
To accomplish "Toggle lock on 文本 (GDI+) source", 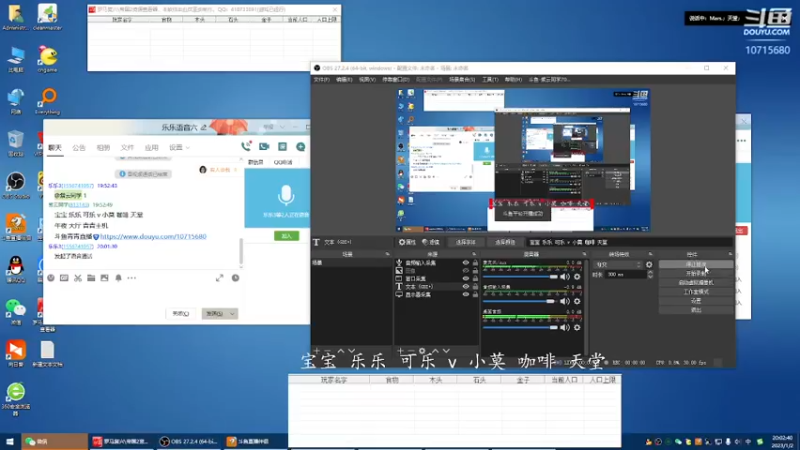I will (475, 287).
